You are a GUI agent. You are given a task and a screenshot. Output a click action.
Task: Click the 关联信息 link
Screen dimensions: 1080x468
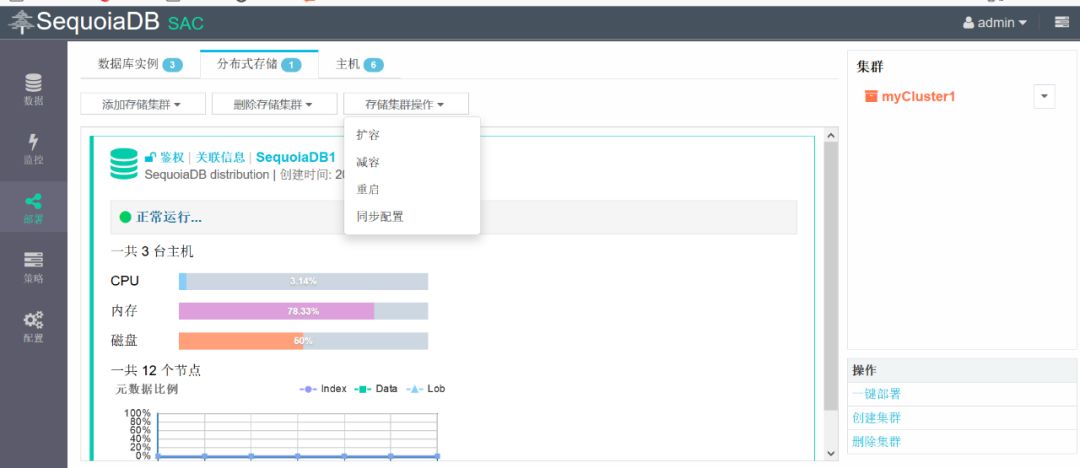pyautogui.click(x=220, y=158)
